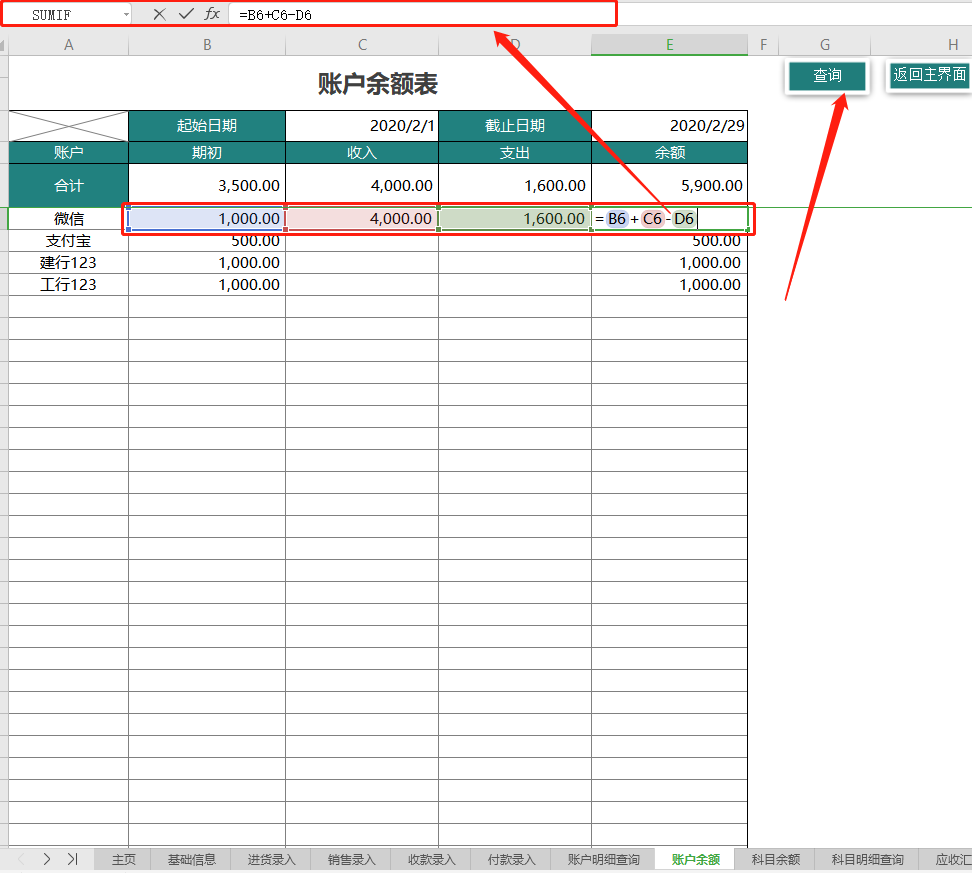Screen dimensions: 972x873
Task: Select column G header
Action: (x=824, y=45)
